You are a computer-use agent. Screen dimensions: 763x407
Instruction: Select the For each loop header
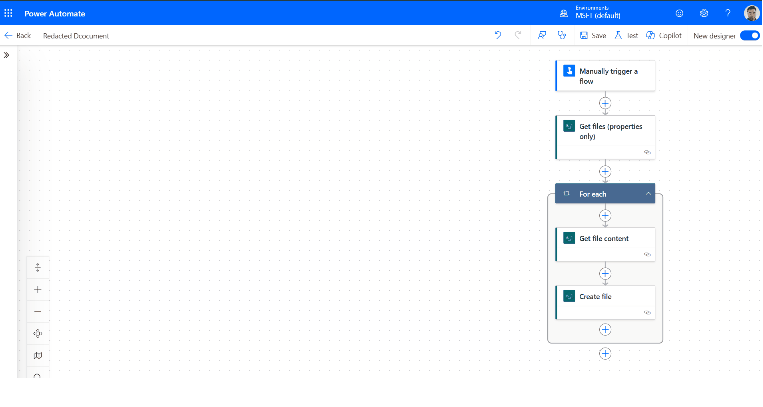(605, 194)
